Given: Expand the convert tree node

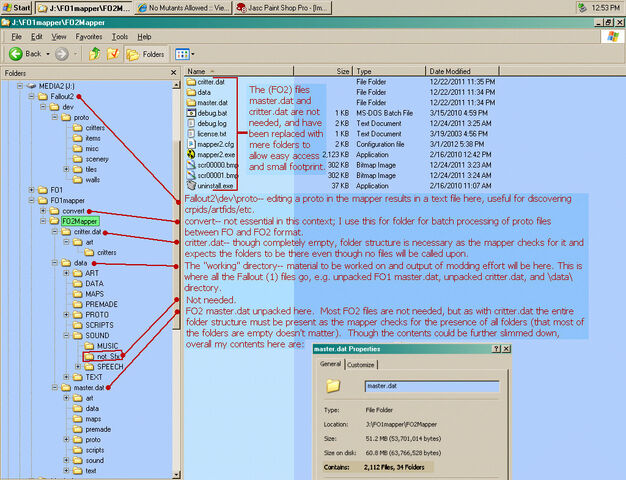Looking at the screenshot, I should point(43,210).
